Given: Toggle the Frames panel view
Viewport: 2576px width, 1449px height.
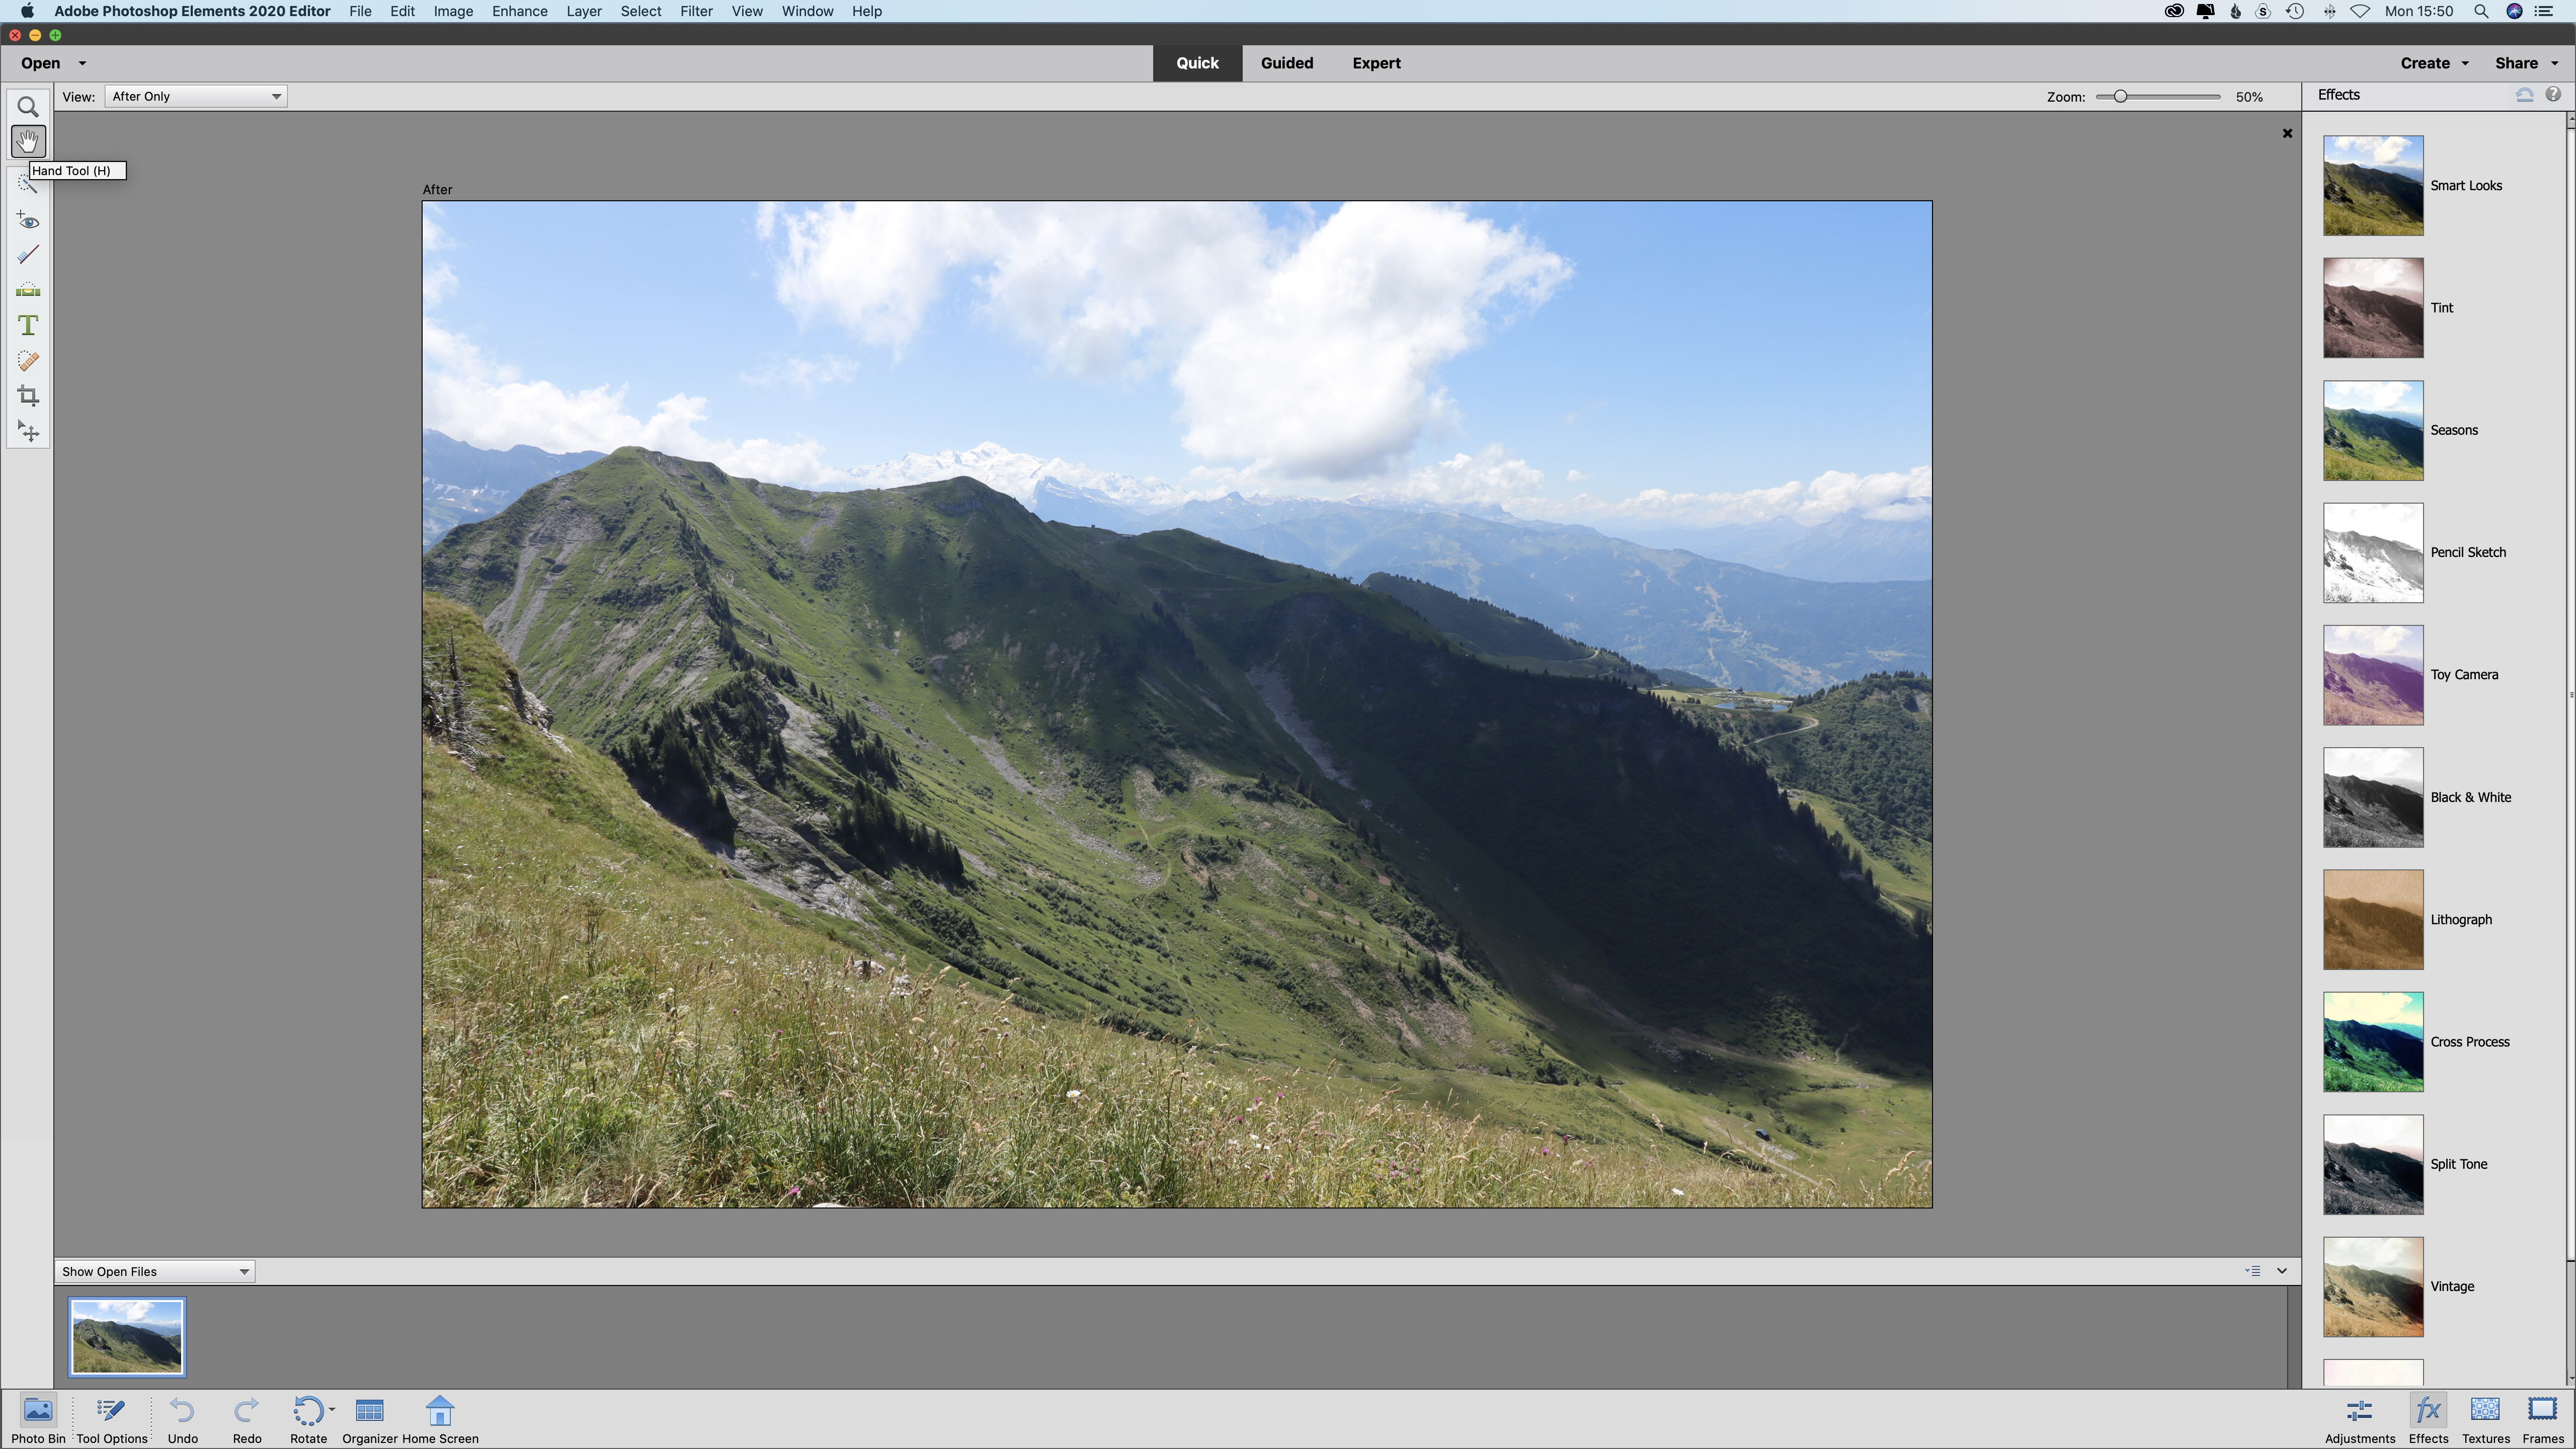Looking at the screenshot, I should point(2544,1415).
